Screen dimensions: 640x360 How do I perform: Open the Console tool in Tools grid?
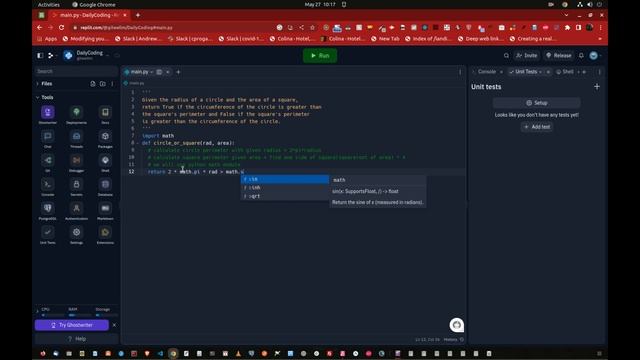tap(48, 184)
